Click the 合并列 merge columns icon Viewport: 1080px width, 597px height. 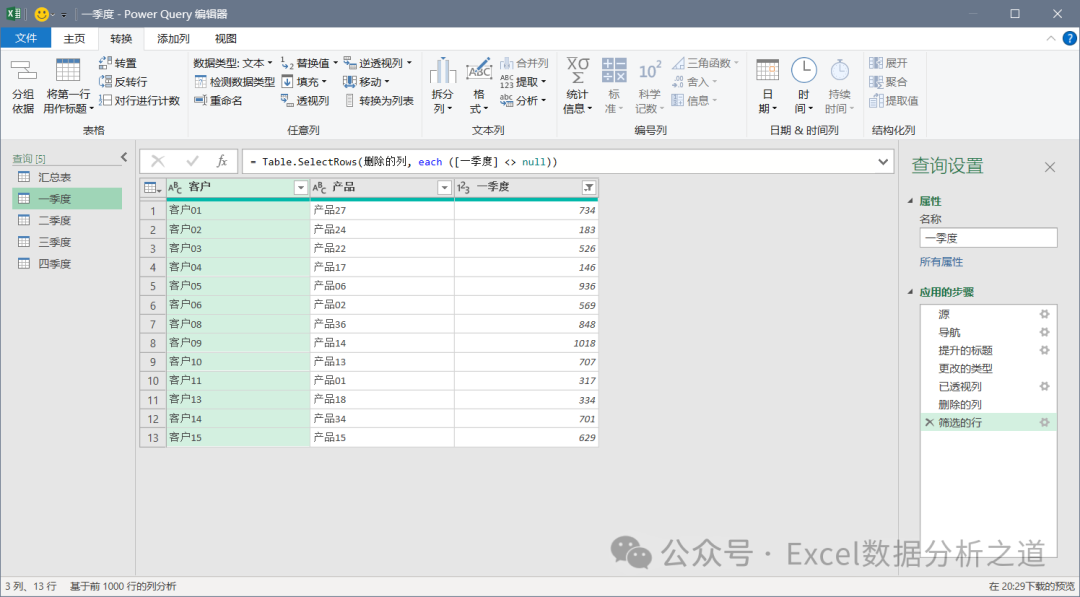pyautogui.click(x=507, y=63)
